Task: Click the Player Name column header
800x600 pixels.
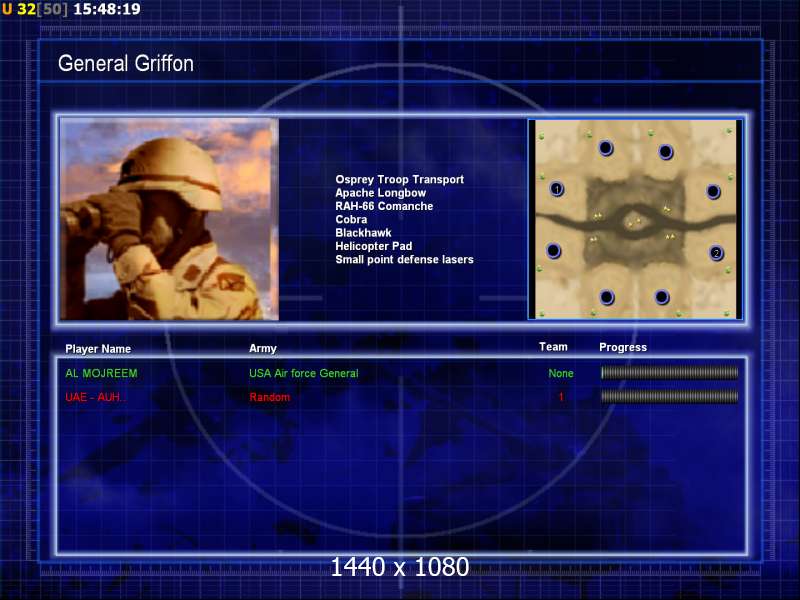Action: pyautogui.click(x=98, y=349)
